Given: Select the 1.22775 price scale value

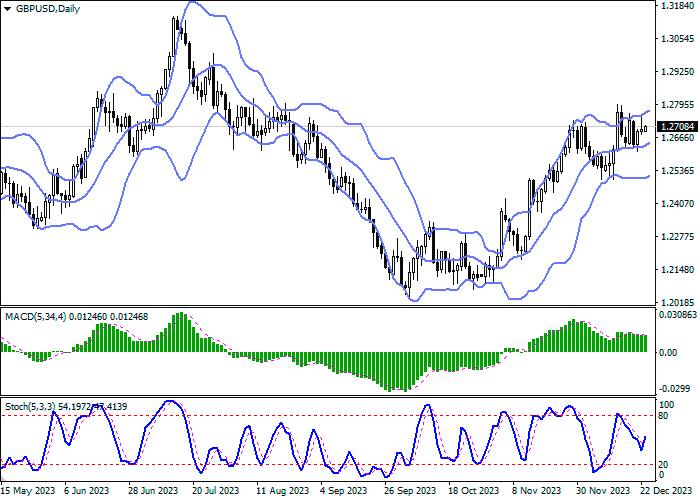Looking at the screenshot, I should [678, 237].
